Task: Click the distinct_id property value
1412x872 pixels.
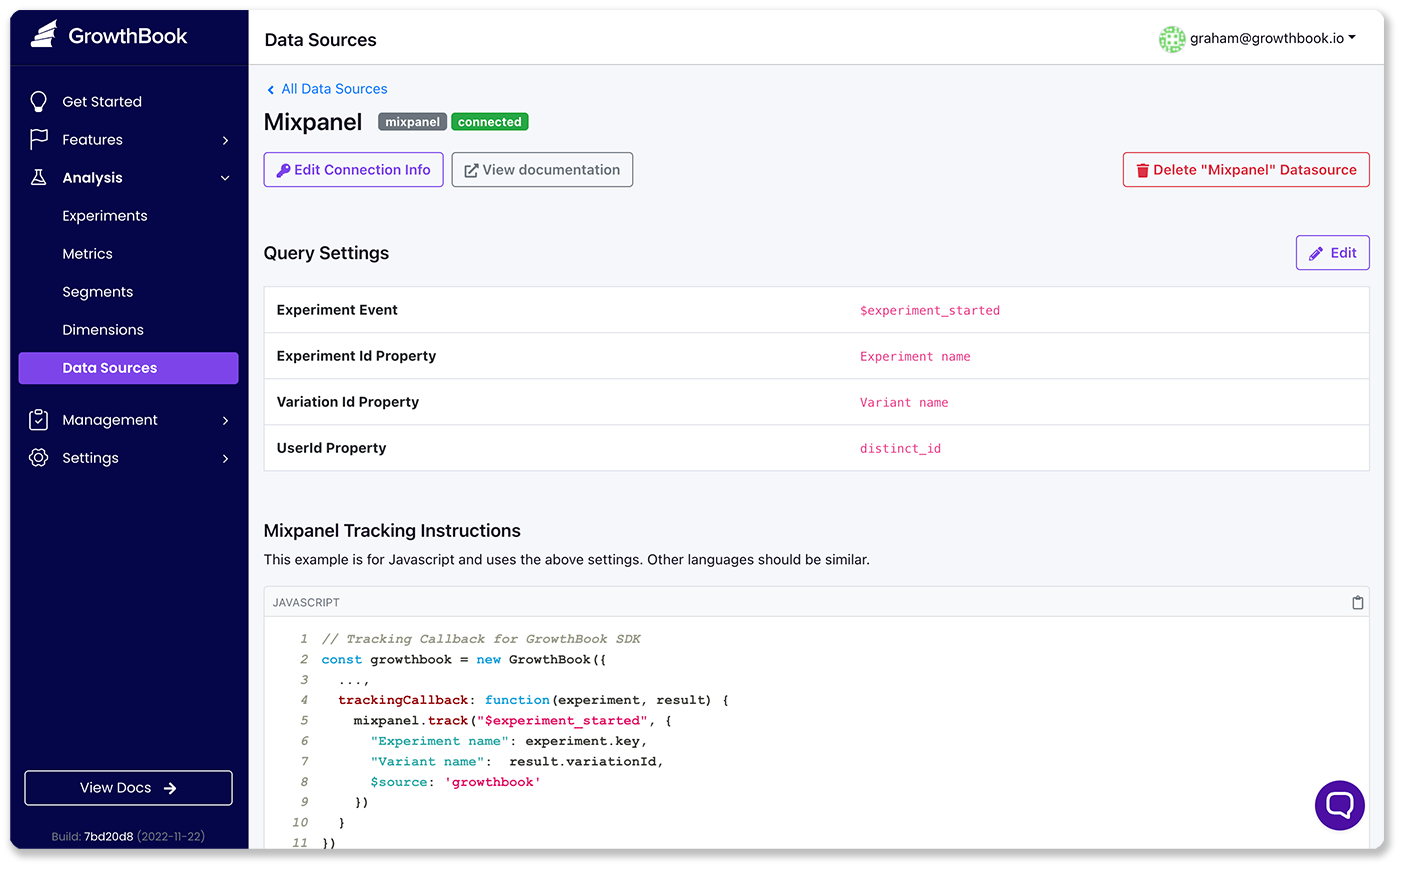Action: click(900, 448)
